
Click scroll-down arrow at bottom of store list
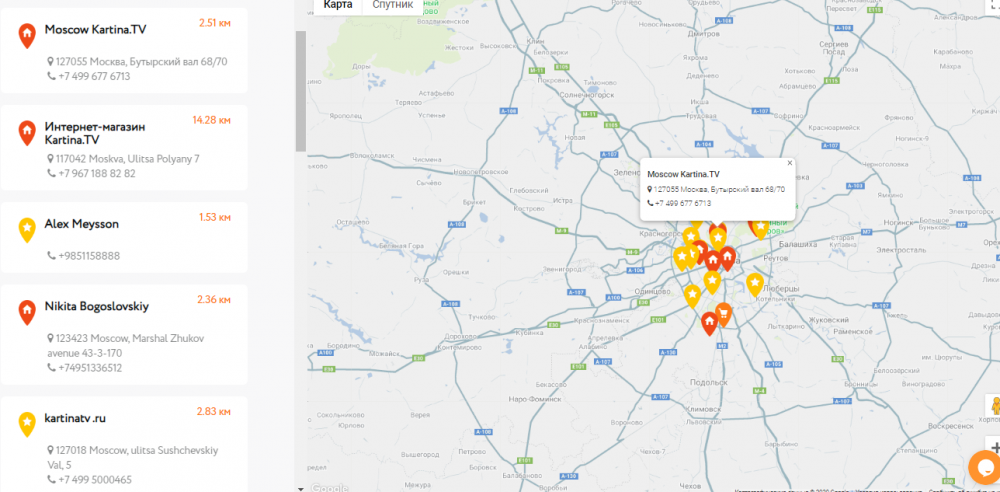coord(300,487)
